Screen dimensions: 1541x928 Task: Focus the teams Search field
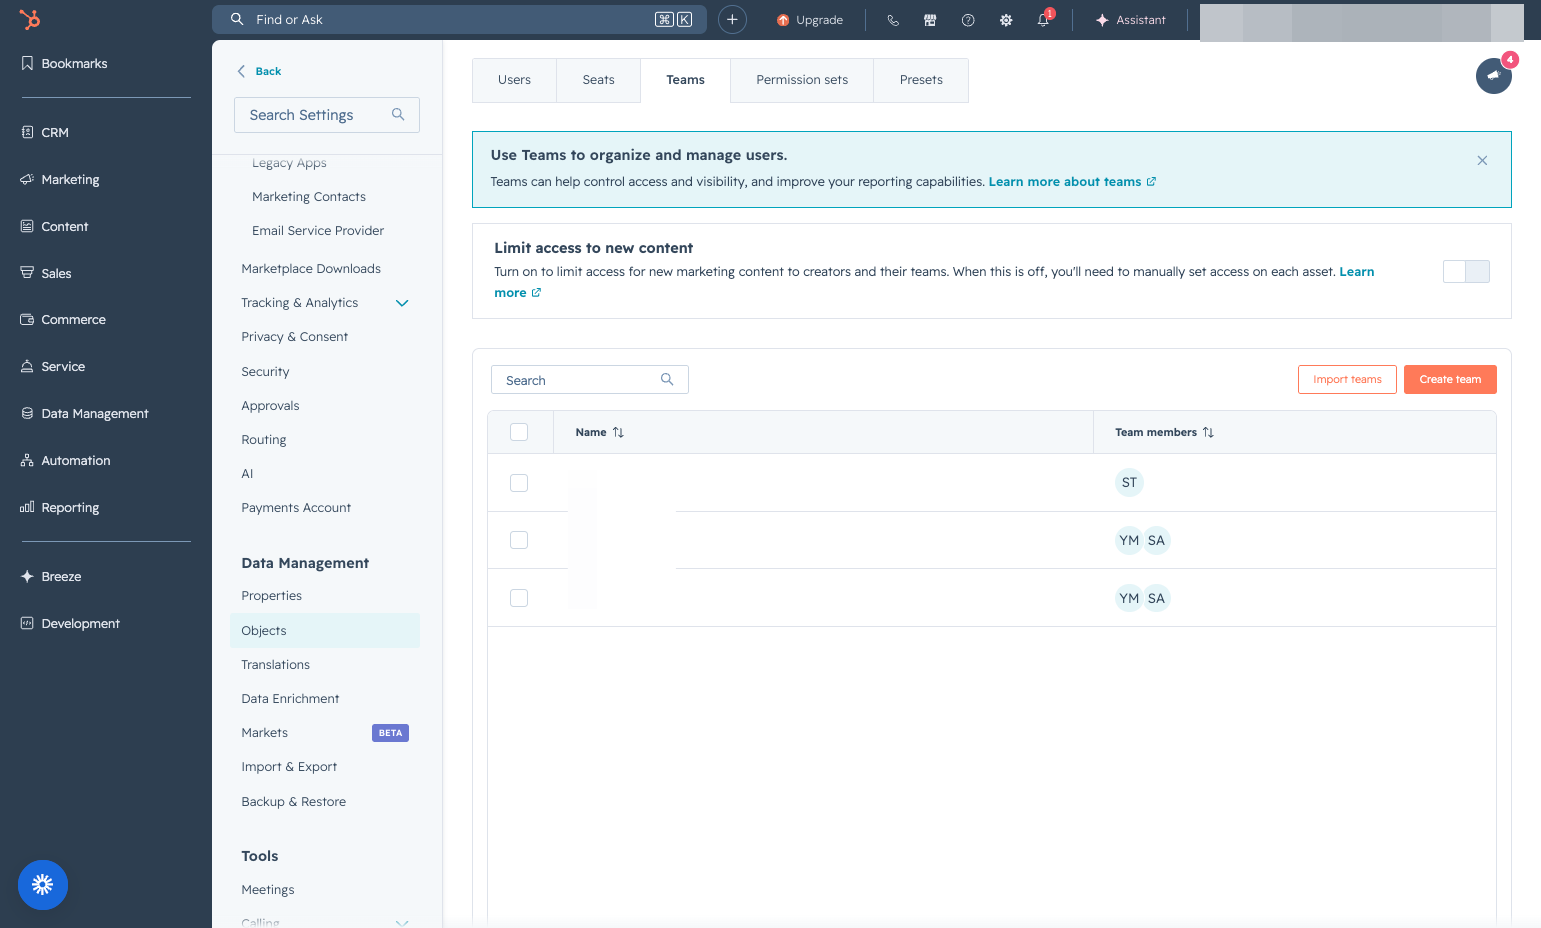click(590, 380)
